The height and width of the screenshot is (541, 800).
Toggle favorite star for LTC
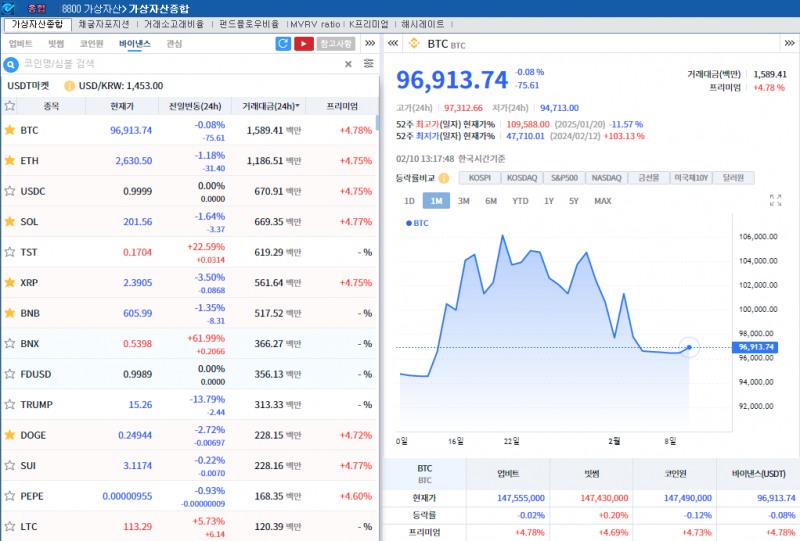(10, 526)
